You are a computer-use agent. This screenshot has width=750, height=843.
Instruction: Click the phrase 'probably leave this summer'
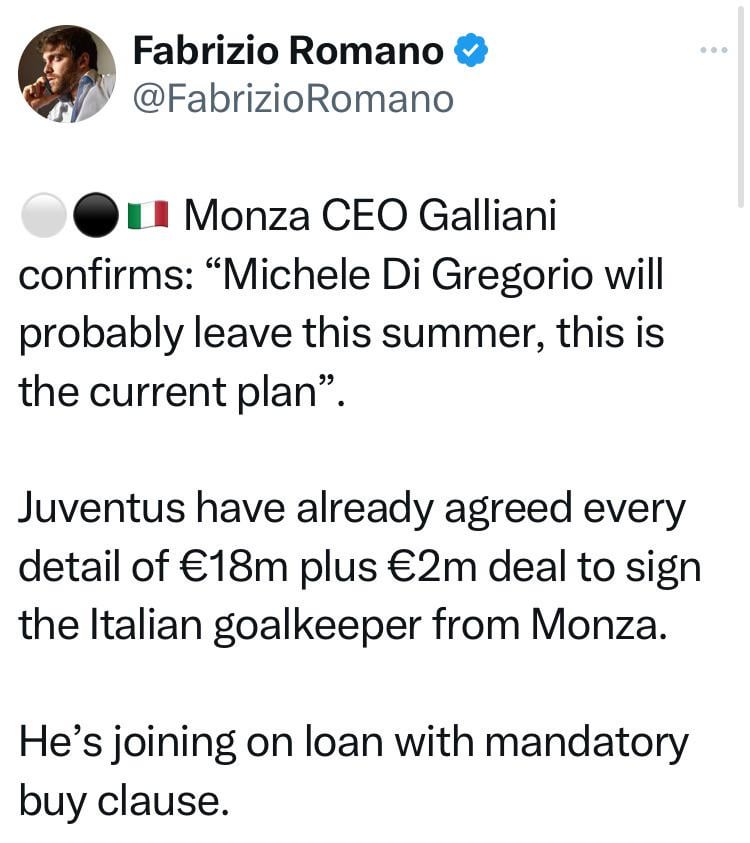281,333
